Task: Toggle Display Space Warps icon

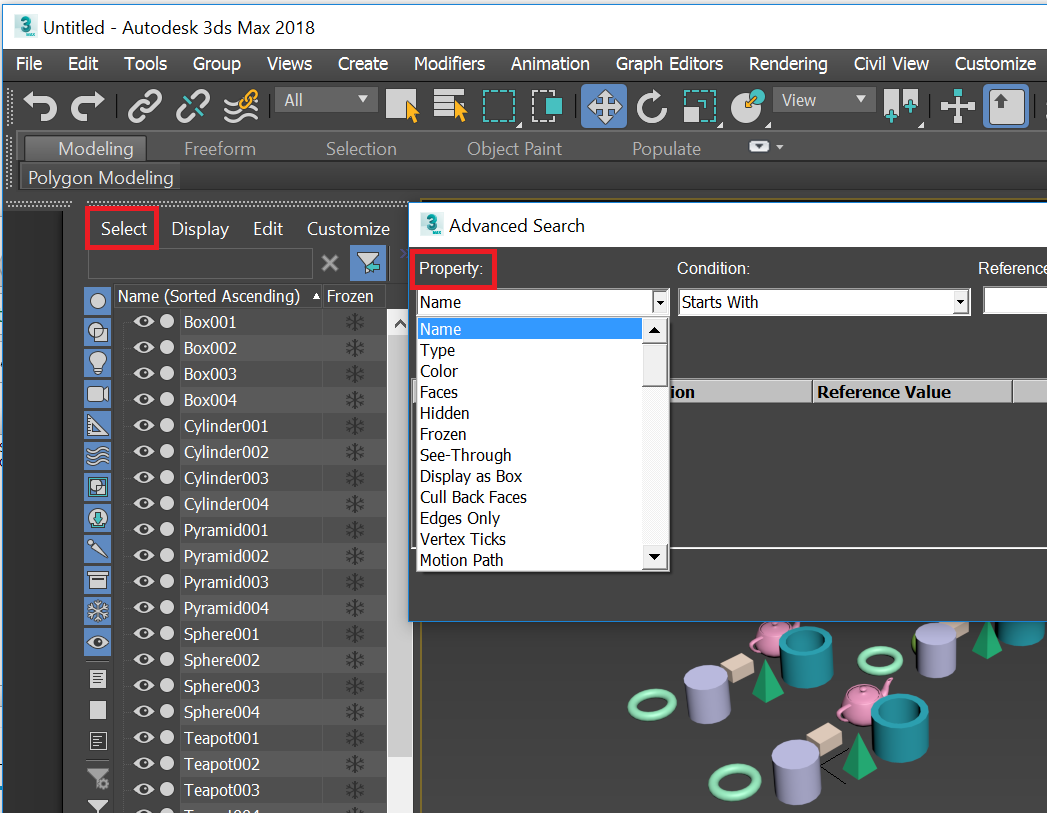Action: tap(97, 456)
